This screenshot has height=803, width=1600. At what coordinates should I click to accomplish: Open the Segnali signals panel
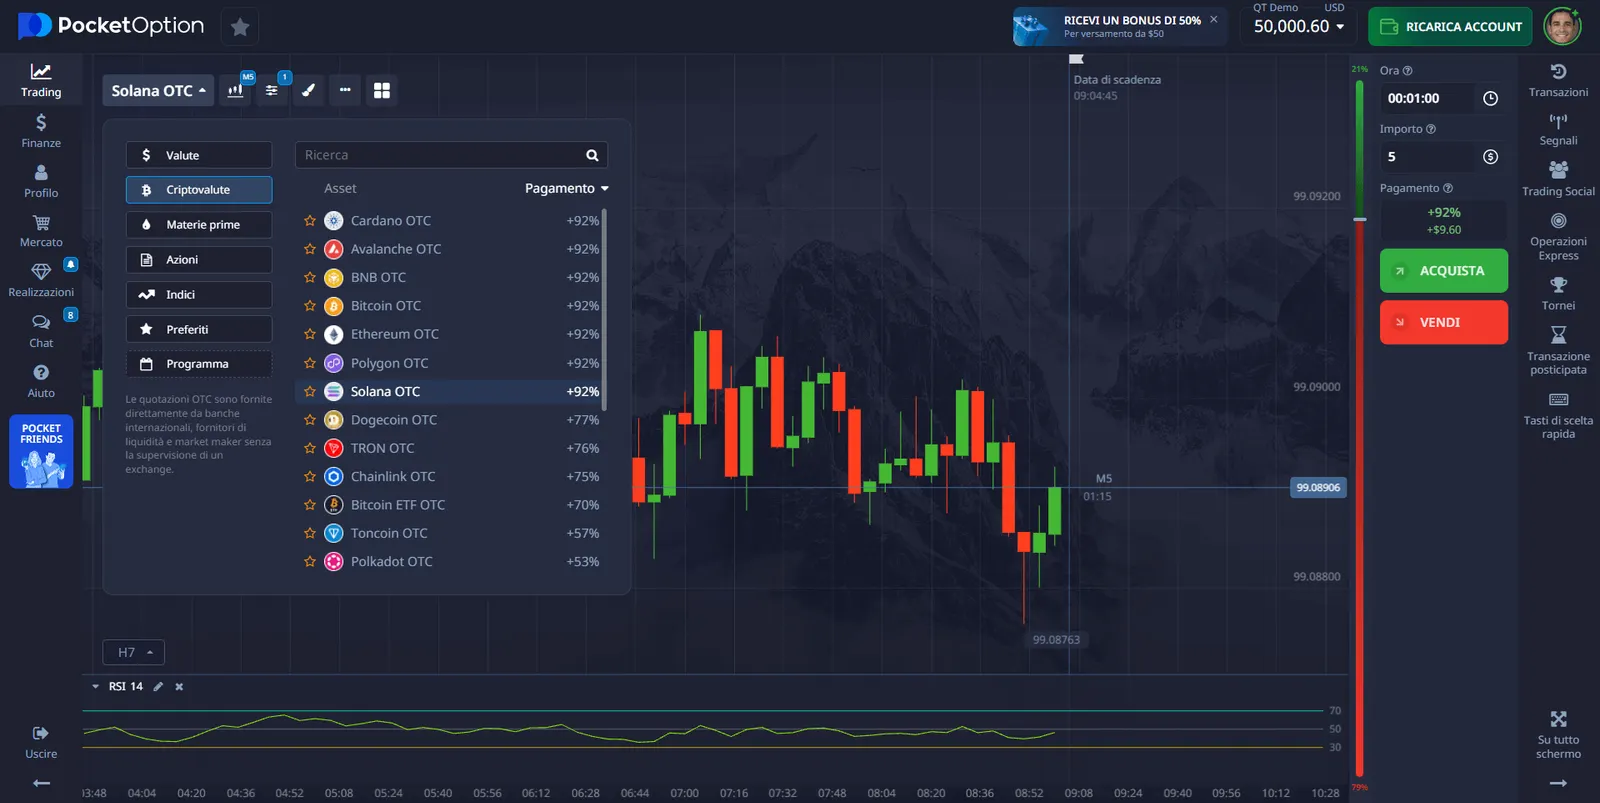click(x=1557, y=129)
